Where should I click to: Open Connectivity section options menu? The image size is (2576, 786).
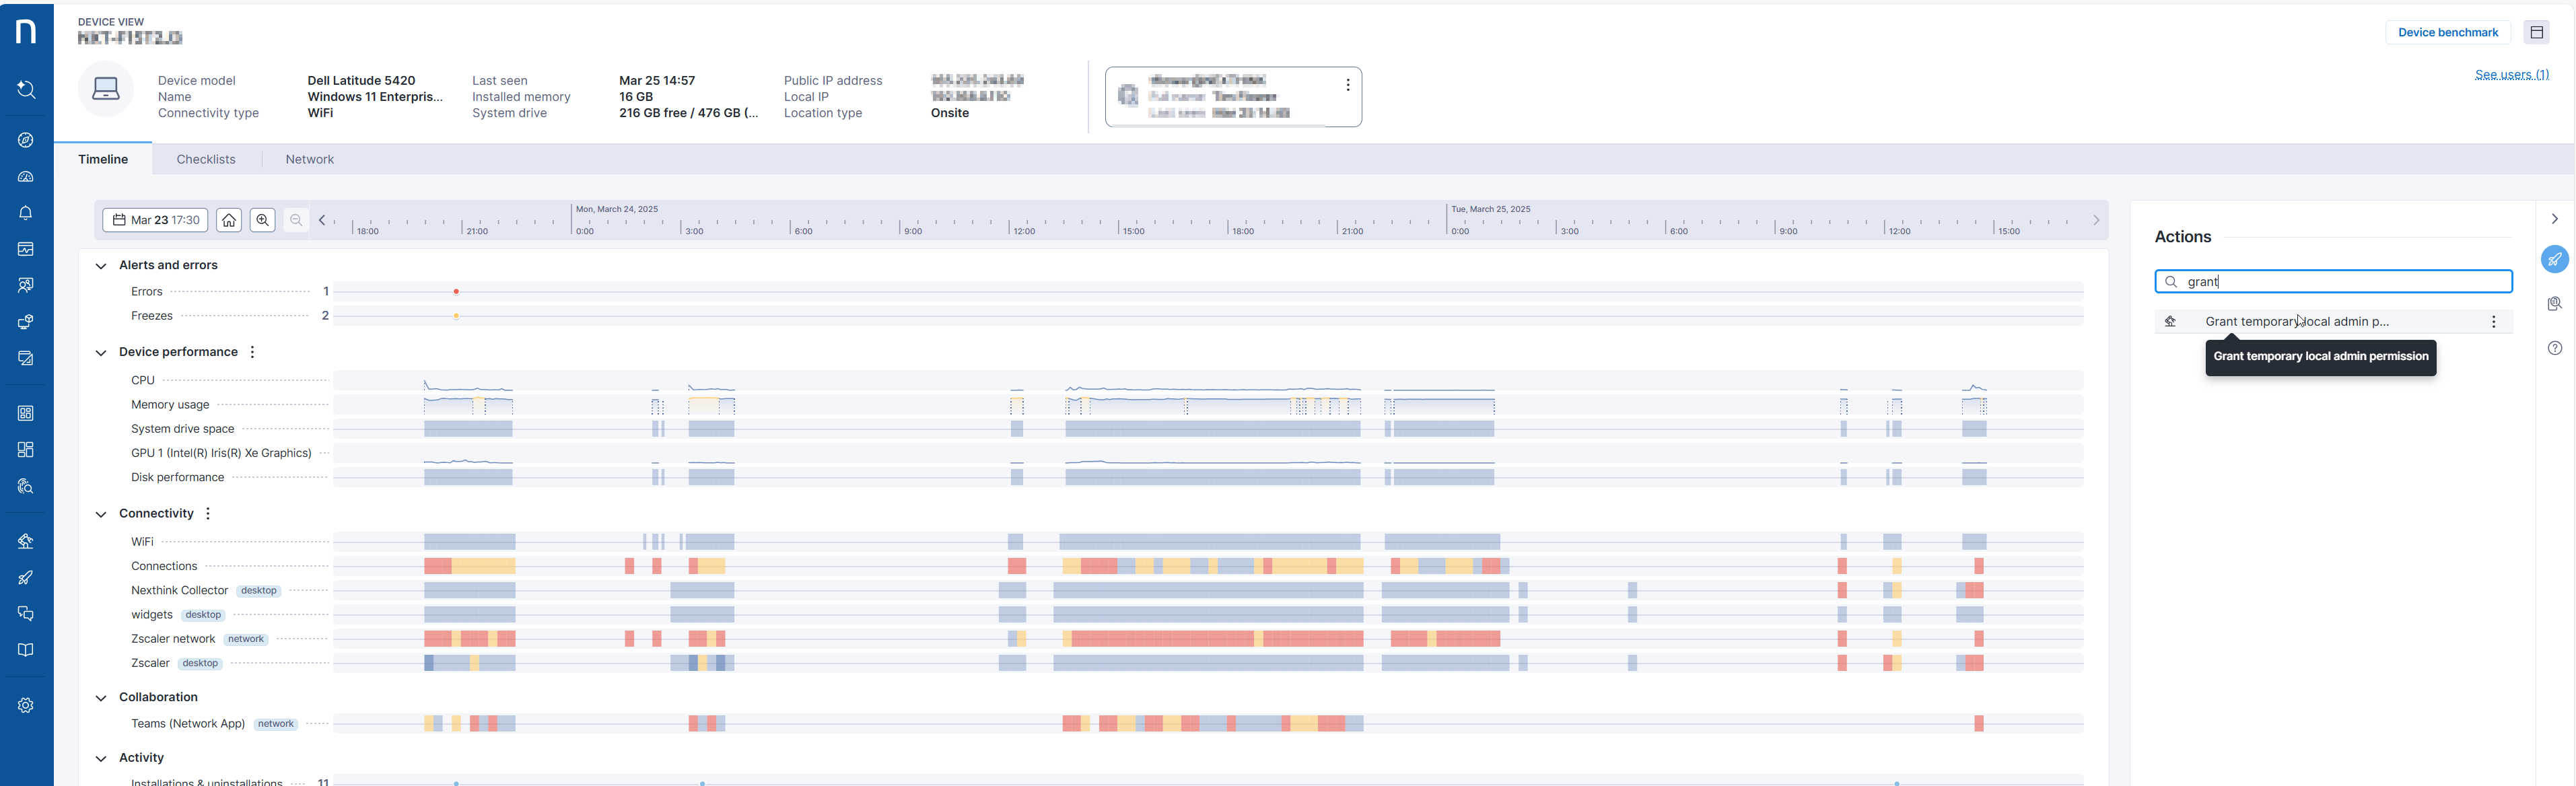click(x=208, y=514)
